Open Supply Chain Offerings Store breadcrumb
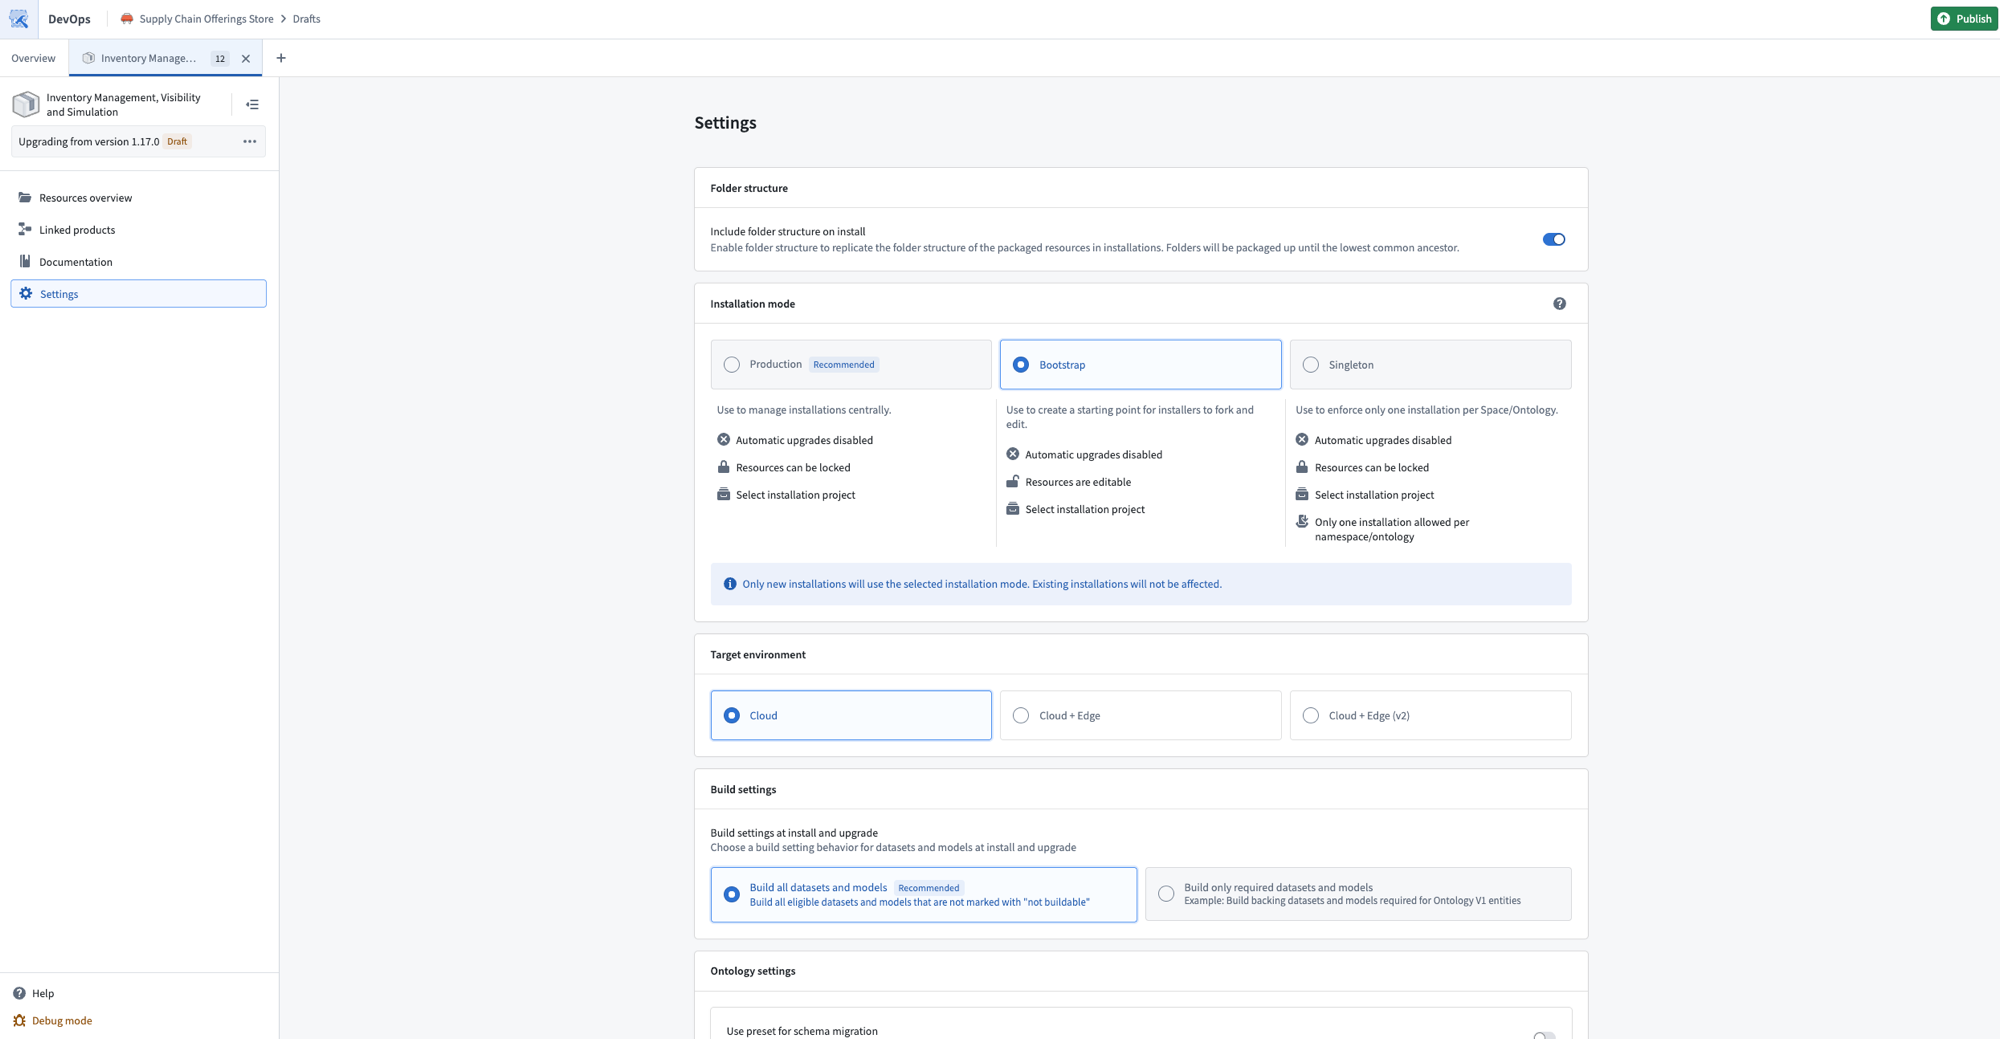This screenshot has height=1039, width=2000. [206, 19]
